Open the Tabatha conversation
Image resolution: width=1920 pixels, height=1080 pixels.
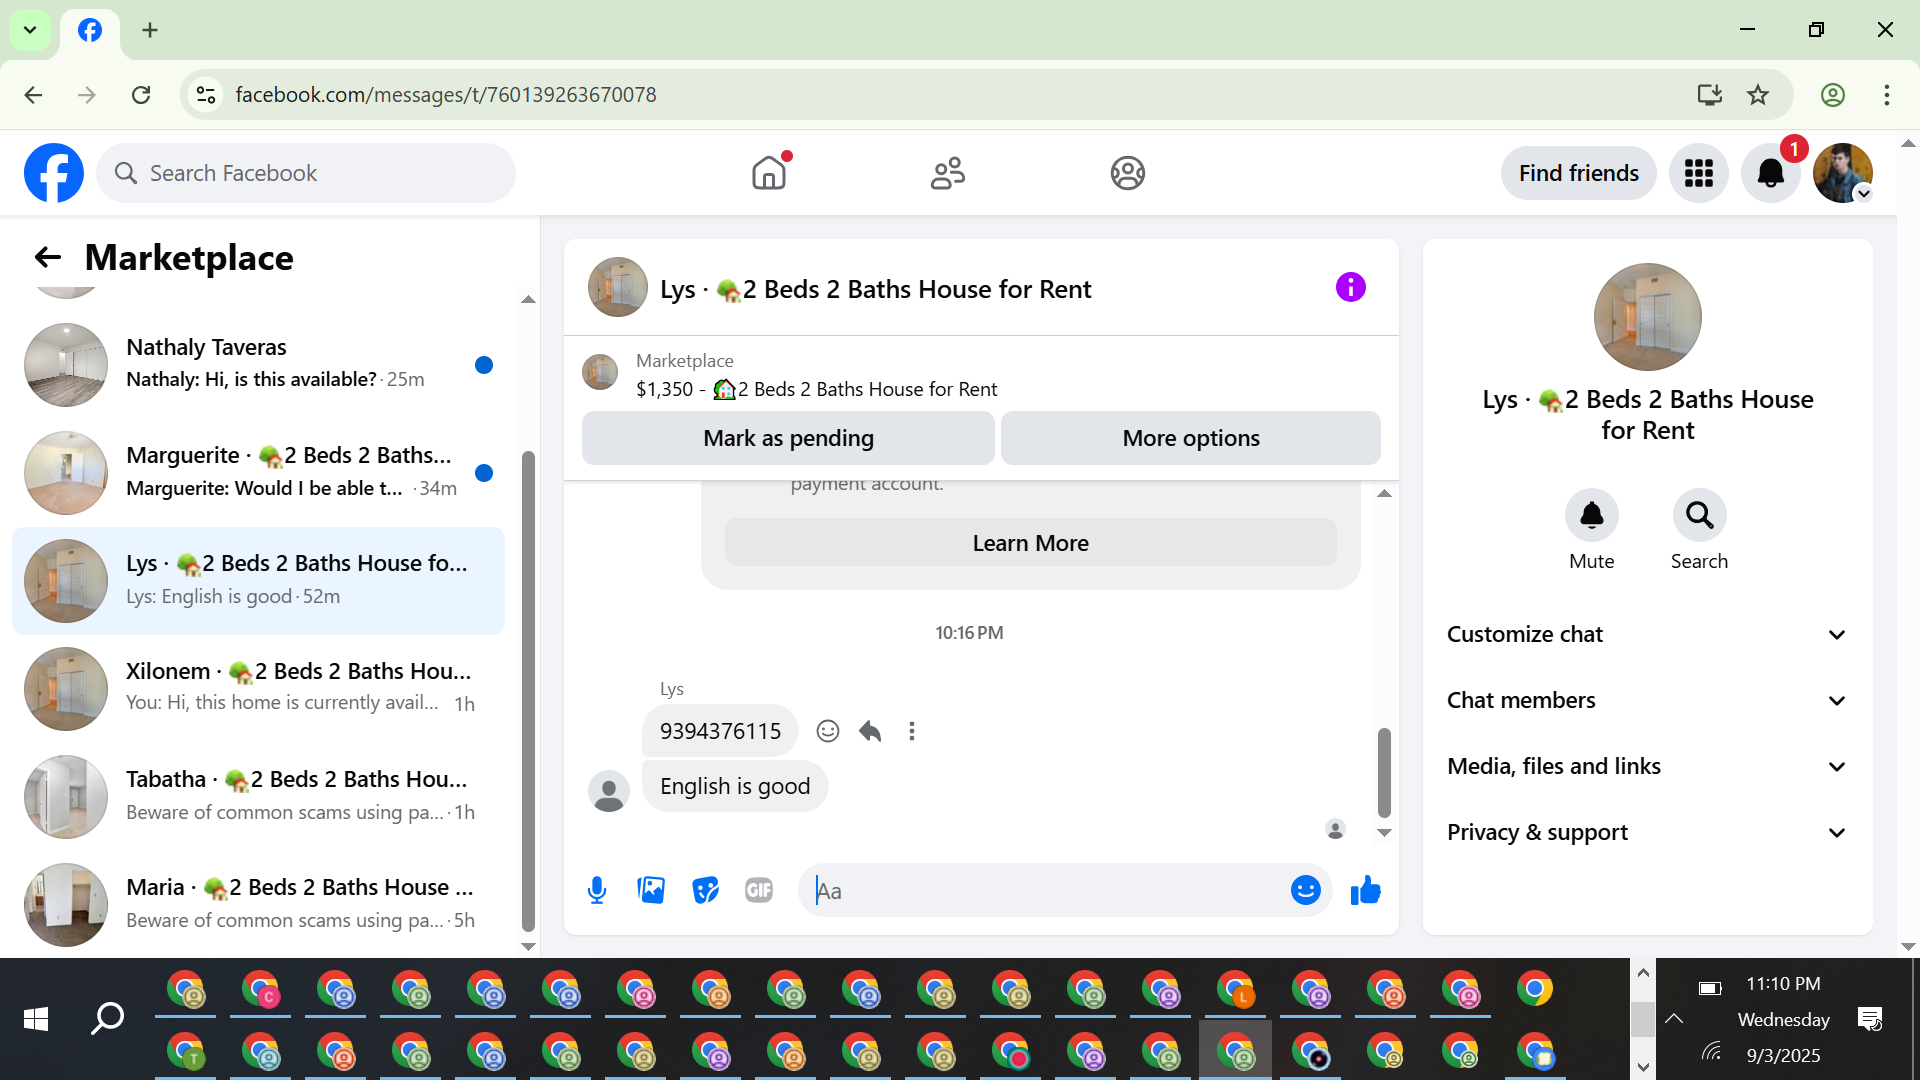[258, 796]
